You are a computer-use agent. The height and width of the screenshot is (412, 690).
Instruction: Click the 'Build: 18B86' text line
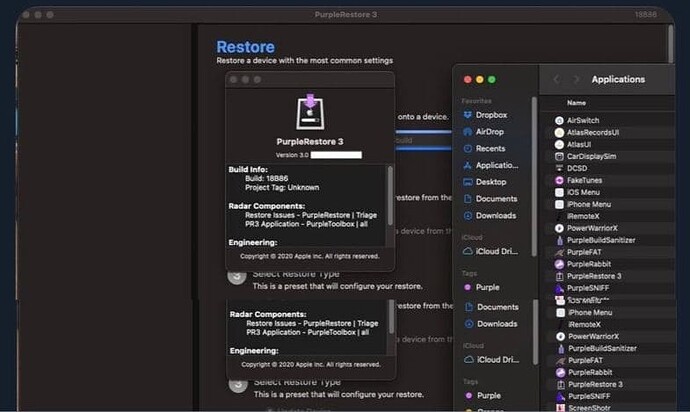point(266,178)
